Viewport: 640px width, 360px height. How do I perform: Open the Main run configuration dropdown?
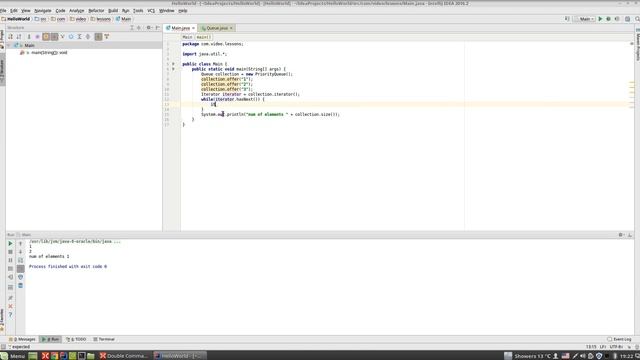(584, 19)
